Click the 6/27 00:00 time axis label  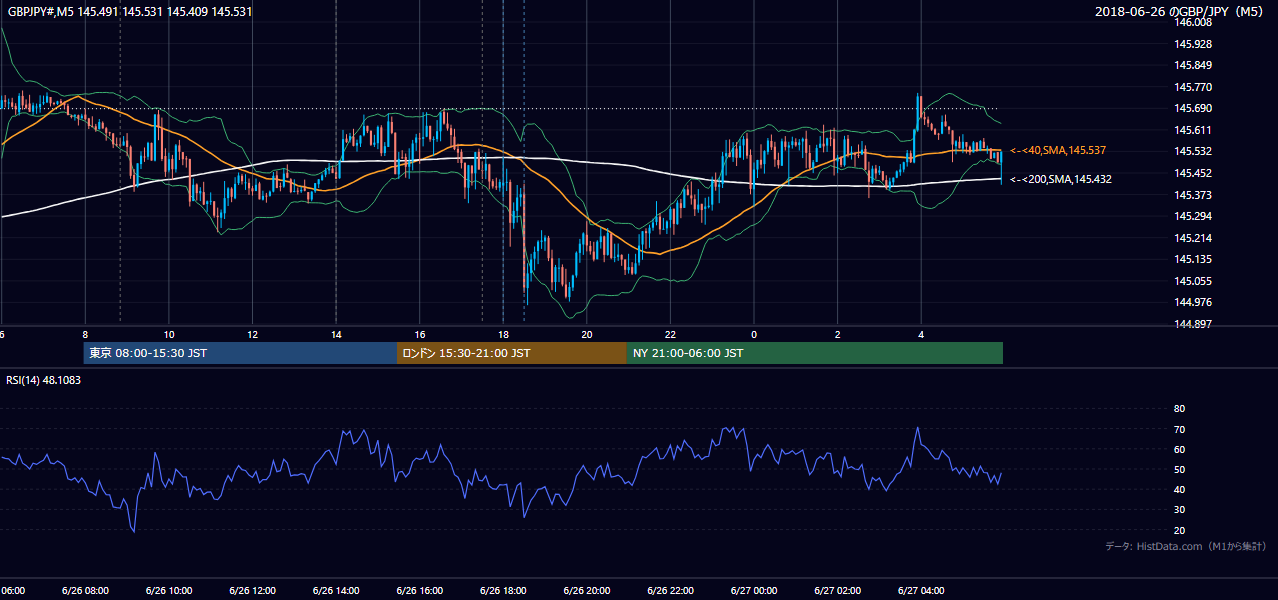(754, 591)
